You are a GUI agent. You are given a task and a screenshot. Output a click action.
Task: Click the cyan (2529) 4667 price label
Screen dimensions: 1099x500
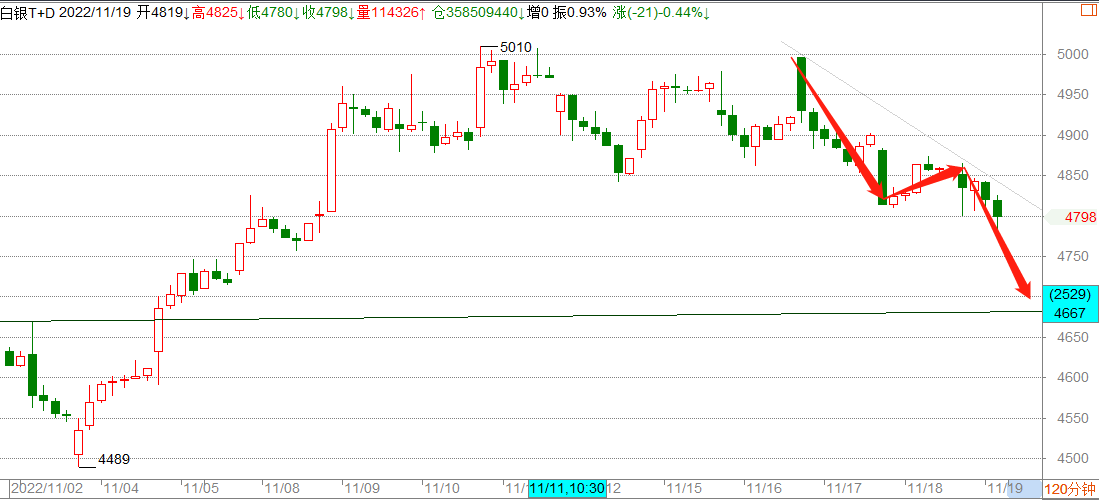click(x=1070, y=304)
